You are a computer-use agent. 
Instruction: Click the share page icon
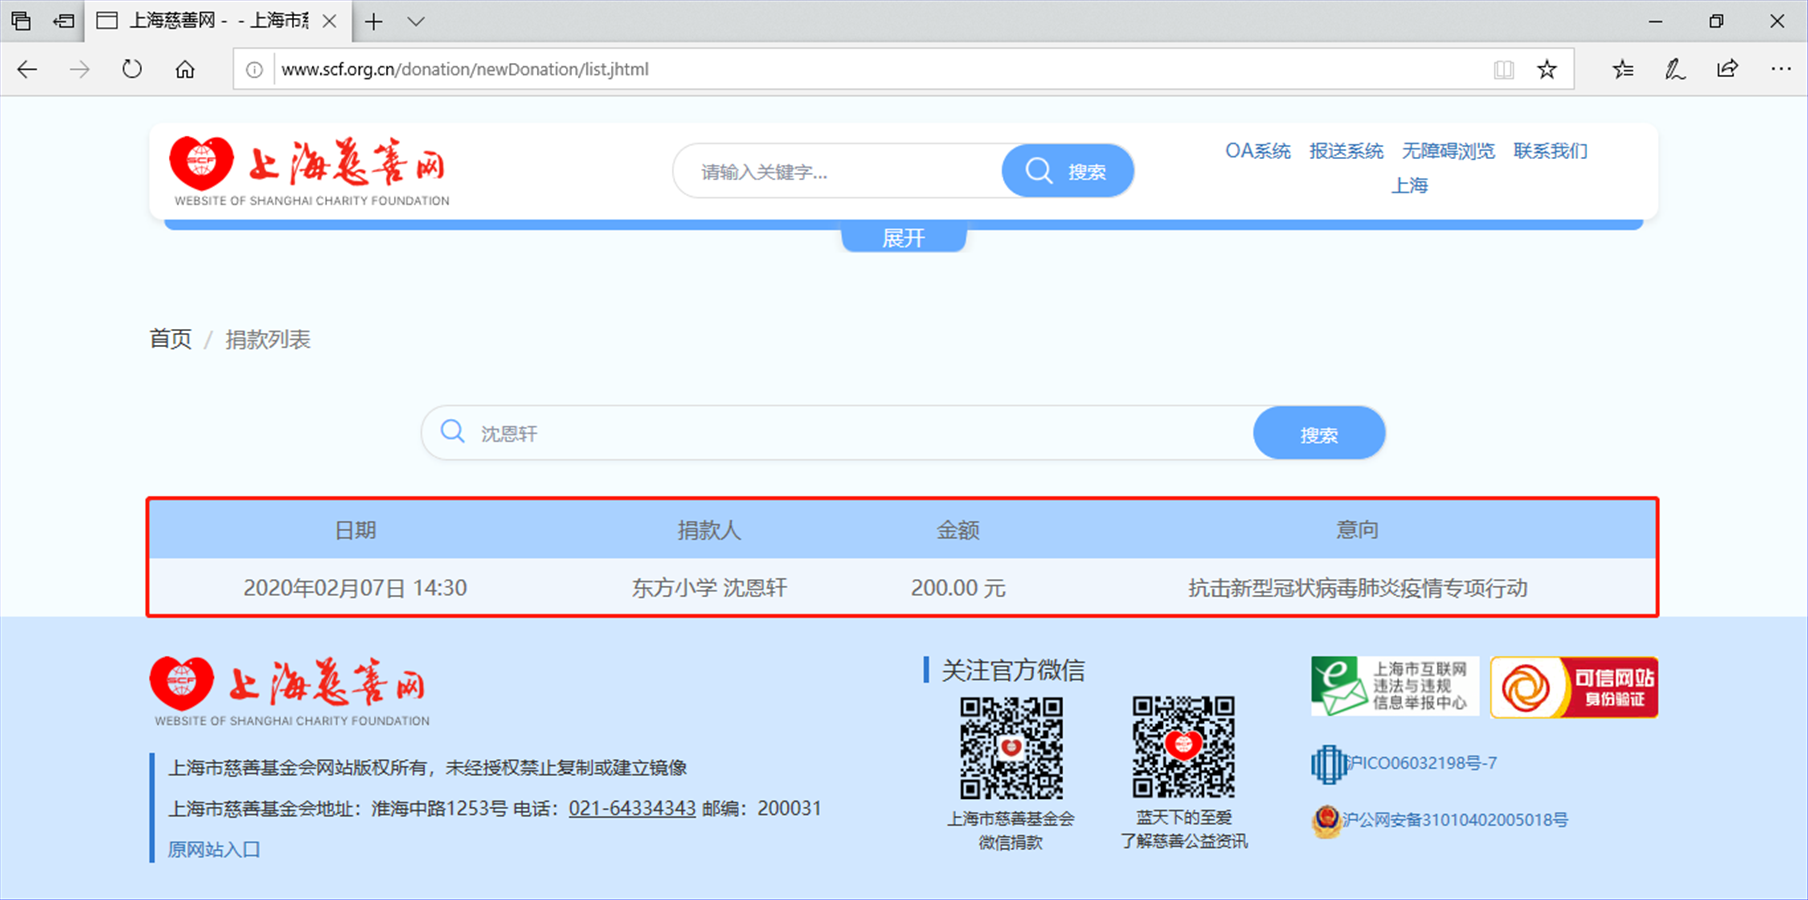(x=1727, y=69)
